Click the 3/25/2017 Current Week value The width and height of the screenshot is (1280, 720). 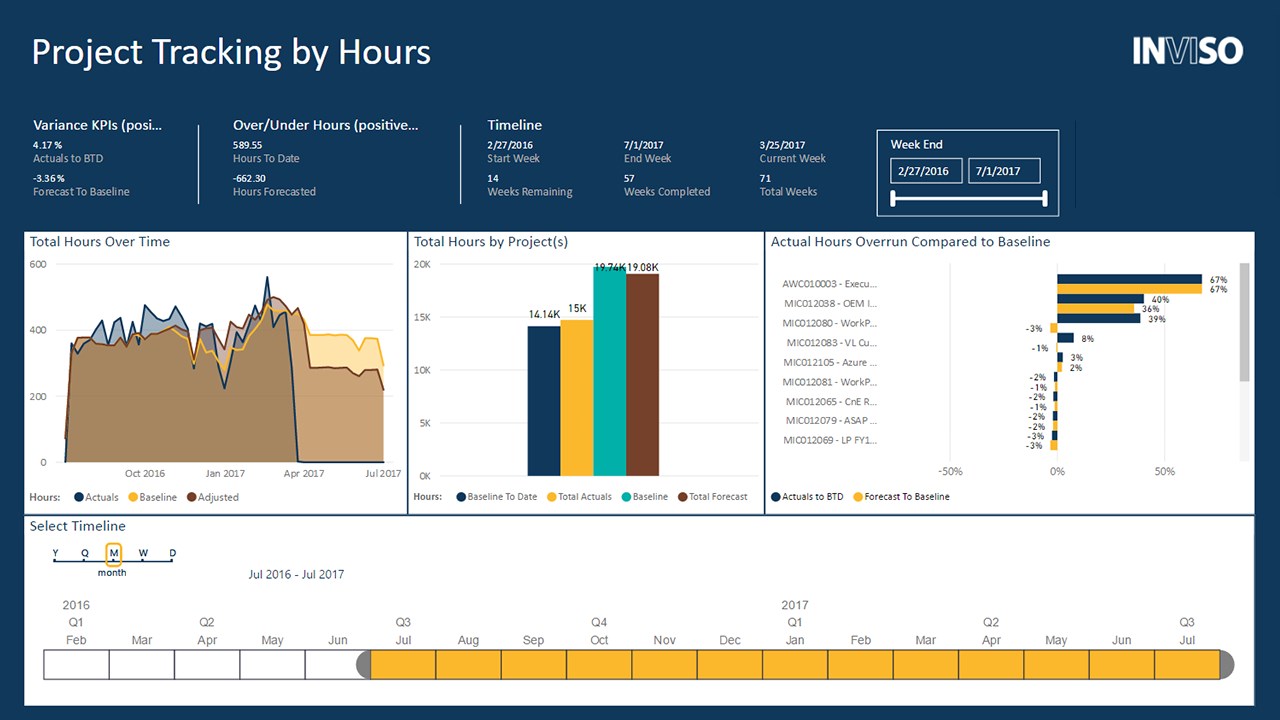pyautogui.click(x=782, y=145)
